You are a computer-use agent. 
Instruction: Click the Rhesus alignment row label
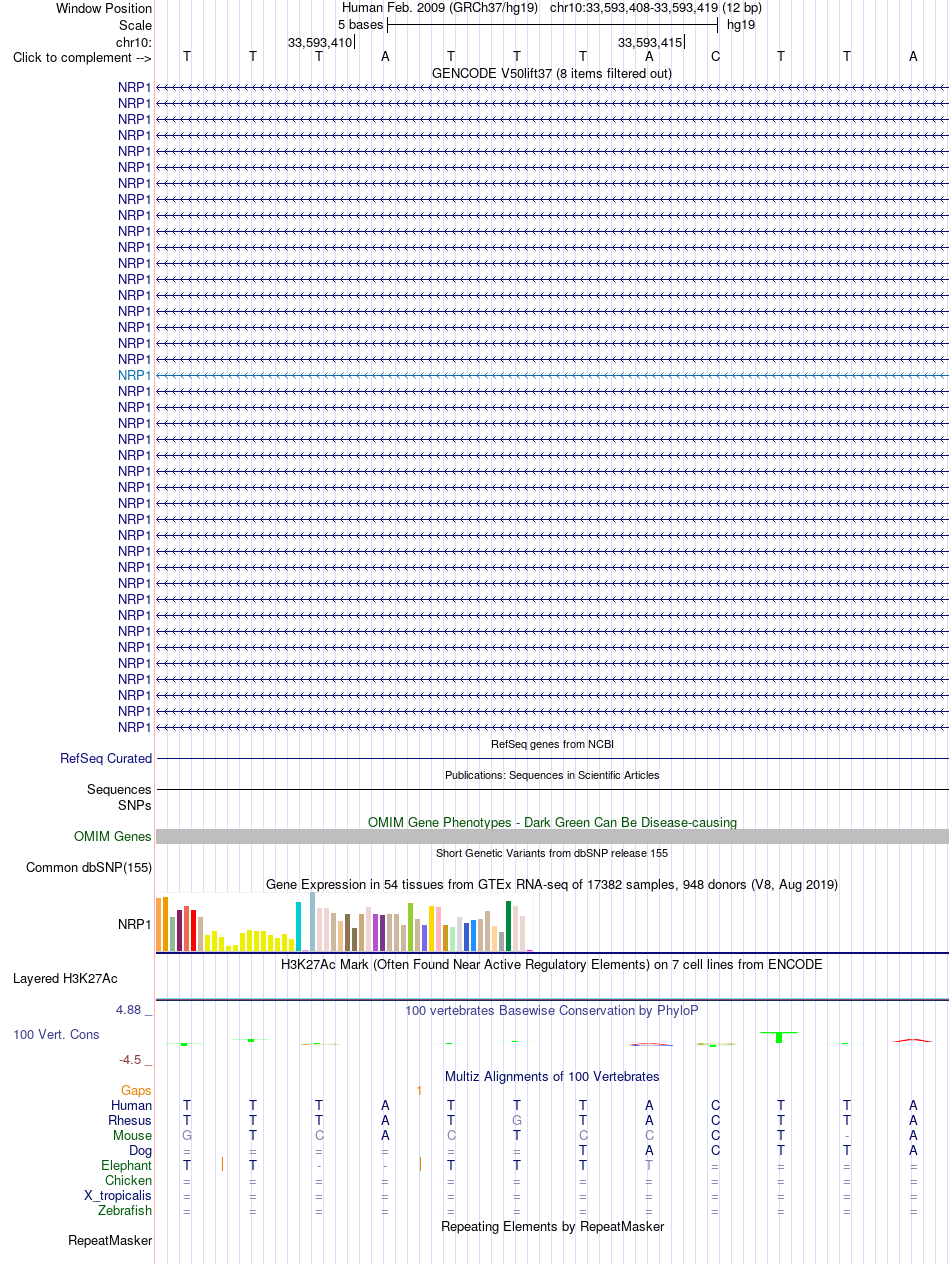(130, 1121)
